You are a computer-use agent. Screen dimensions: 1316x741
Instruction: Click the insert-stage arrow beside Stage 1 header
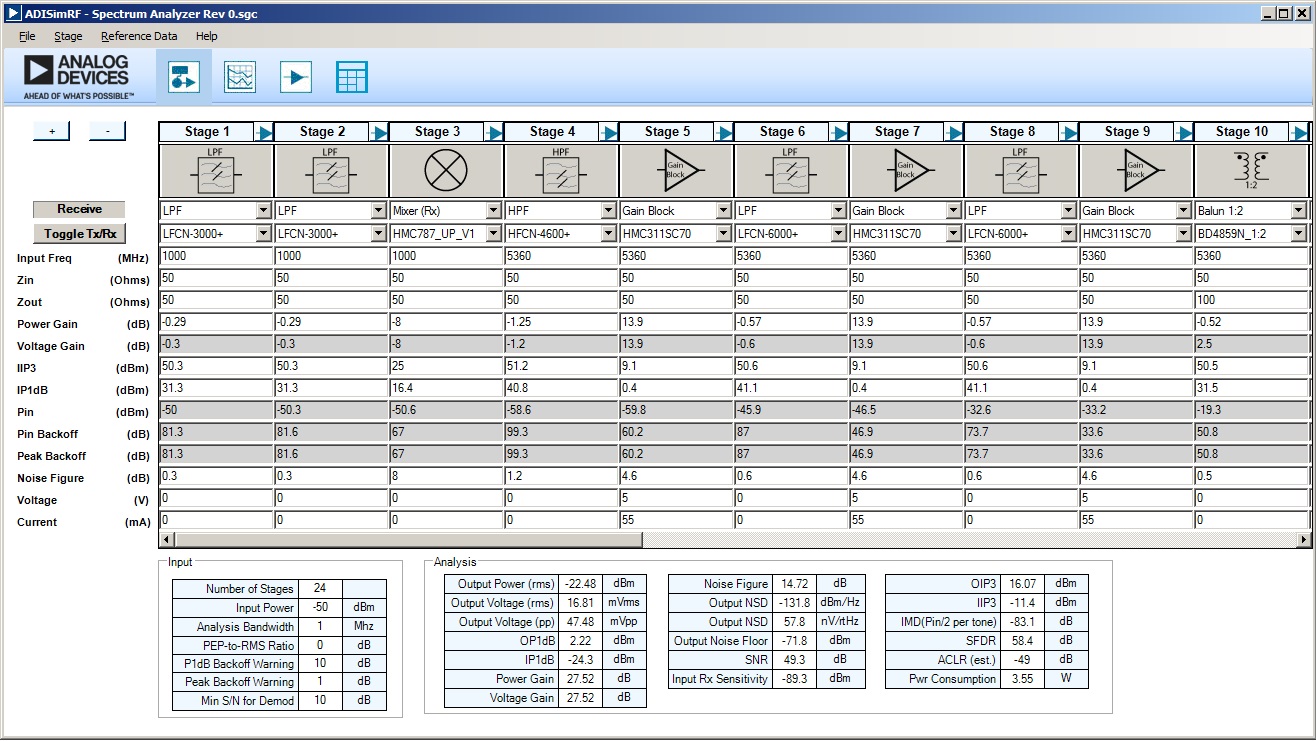pyautogui.click(x=265, y=130)
